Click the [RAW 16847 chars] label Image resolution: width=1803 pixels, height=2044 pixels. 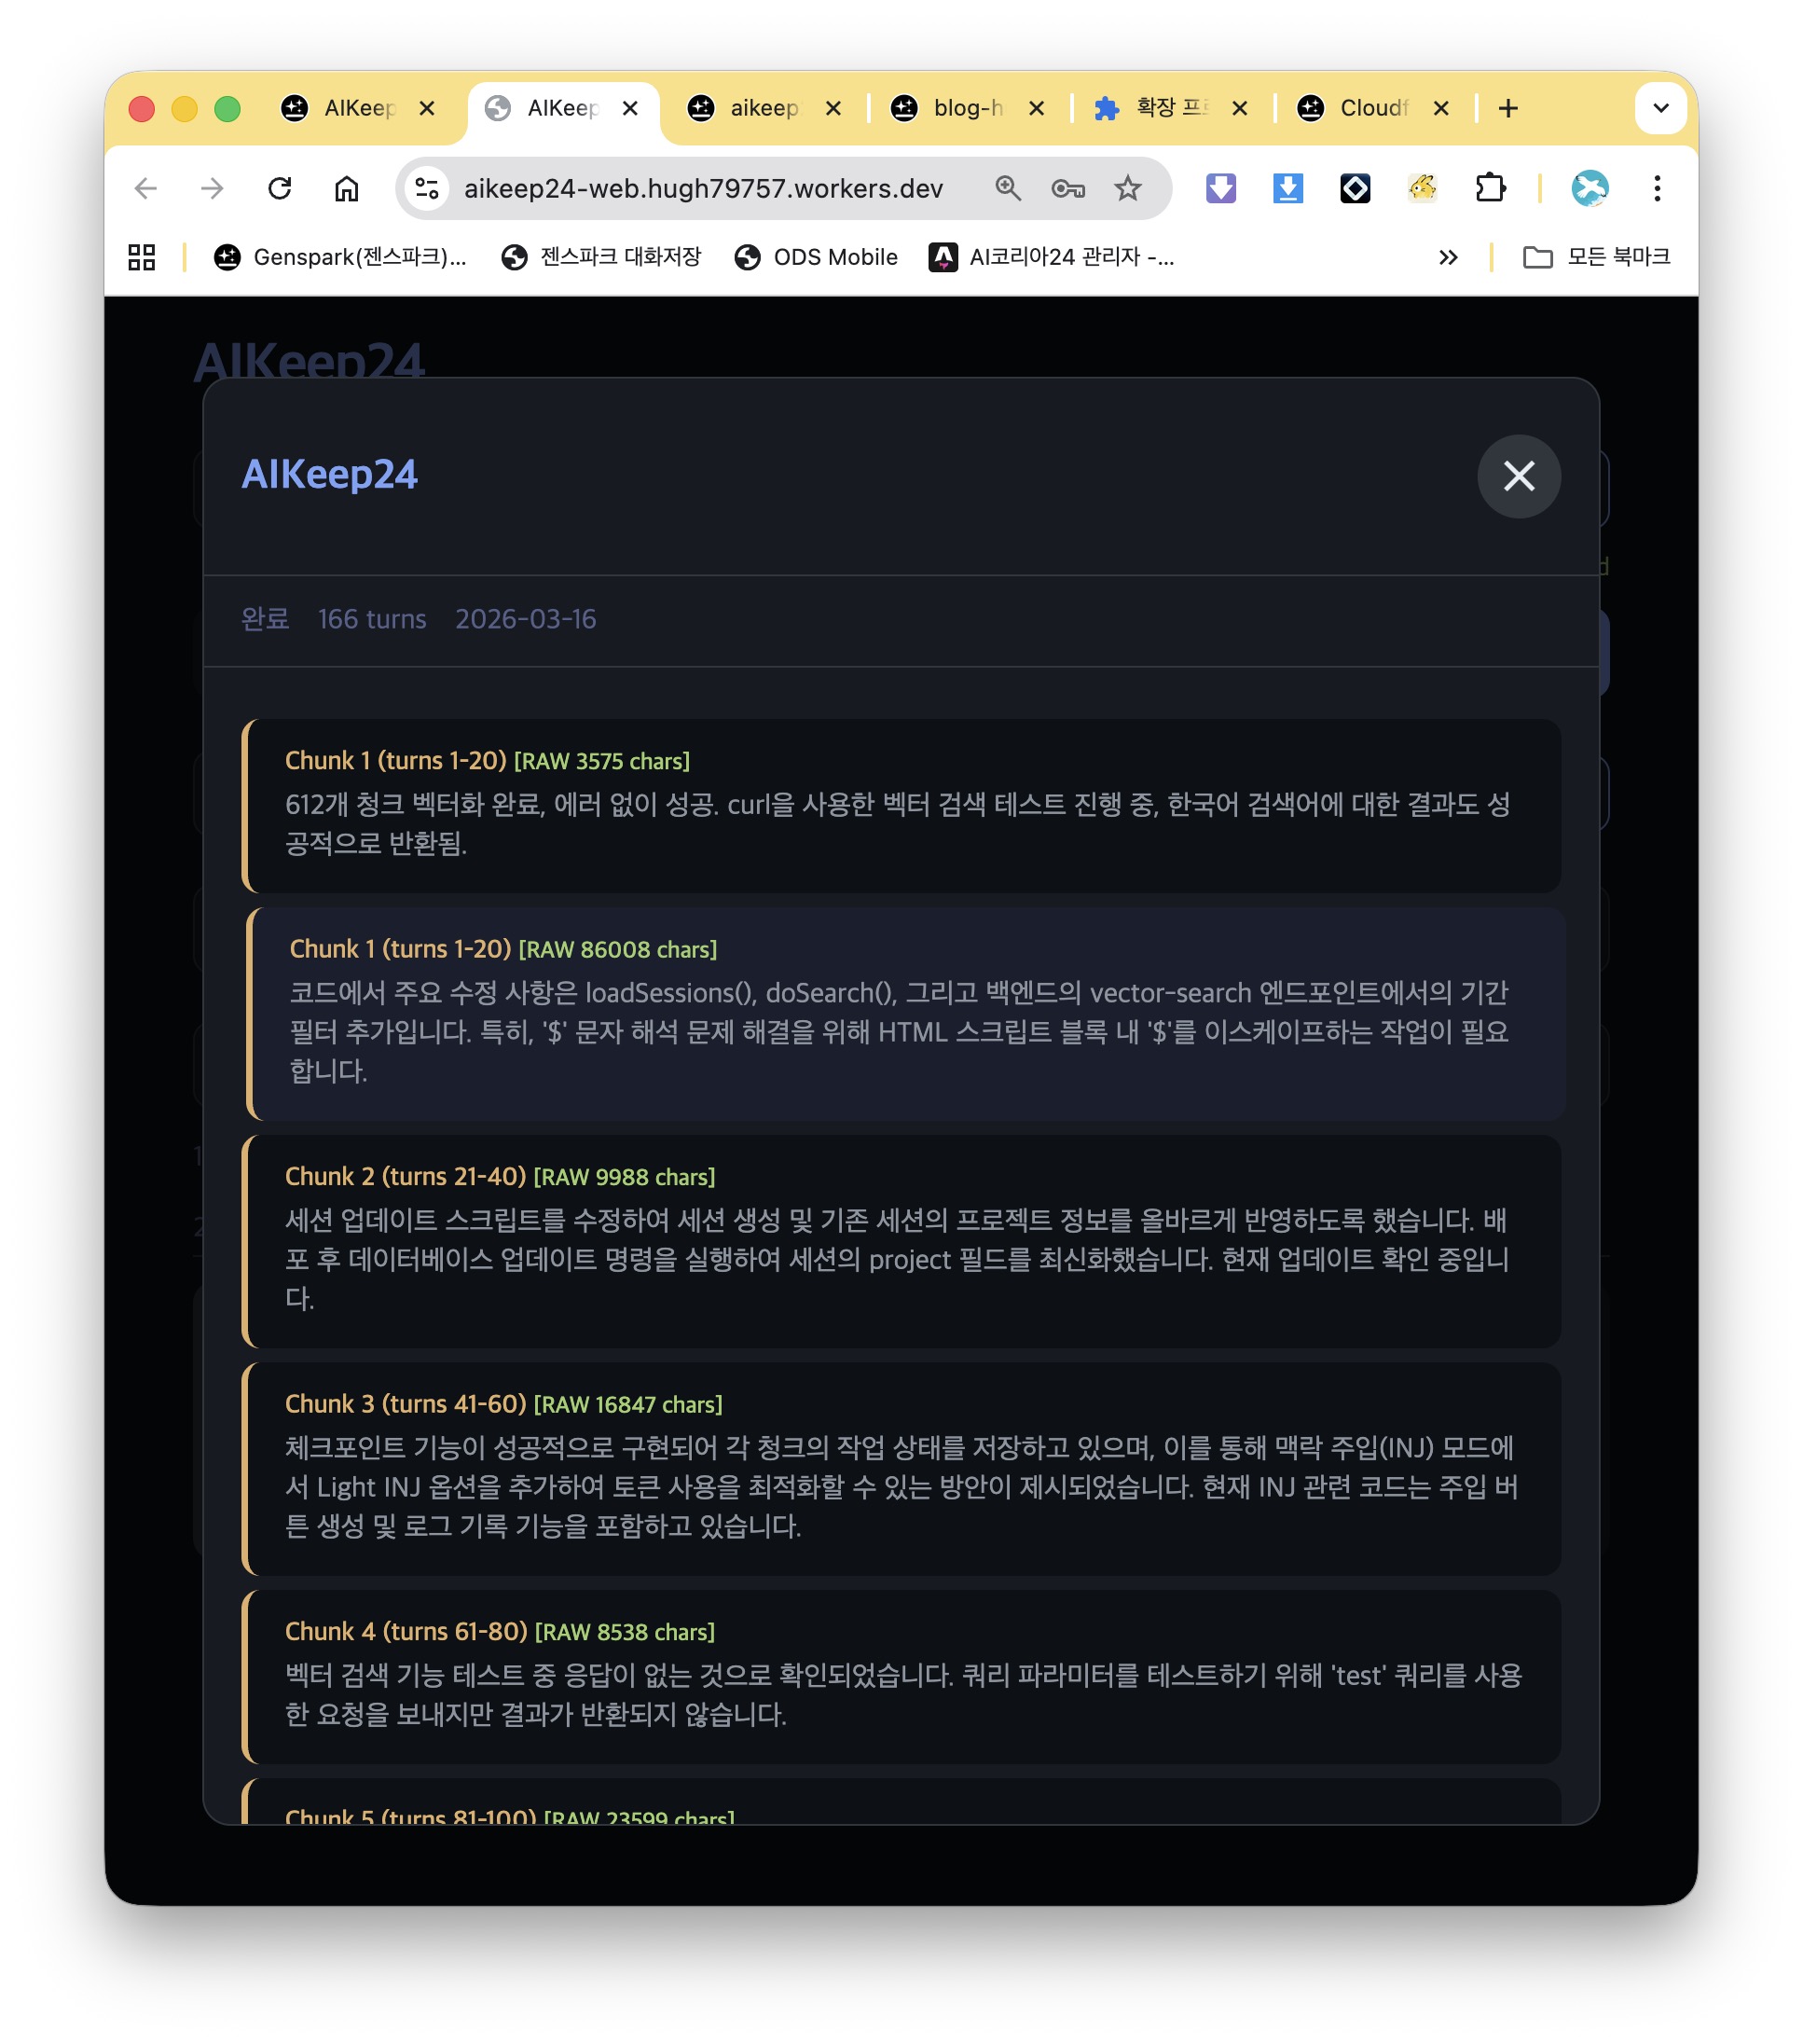point(628,1404)
